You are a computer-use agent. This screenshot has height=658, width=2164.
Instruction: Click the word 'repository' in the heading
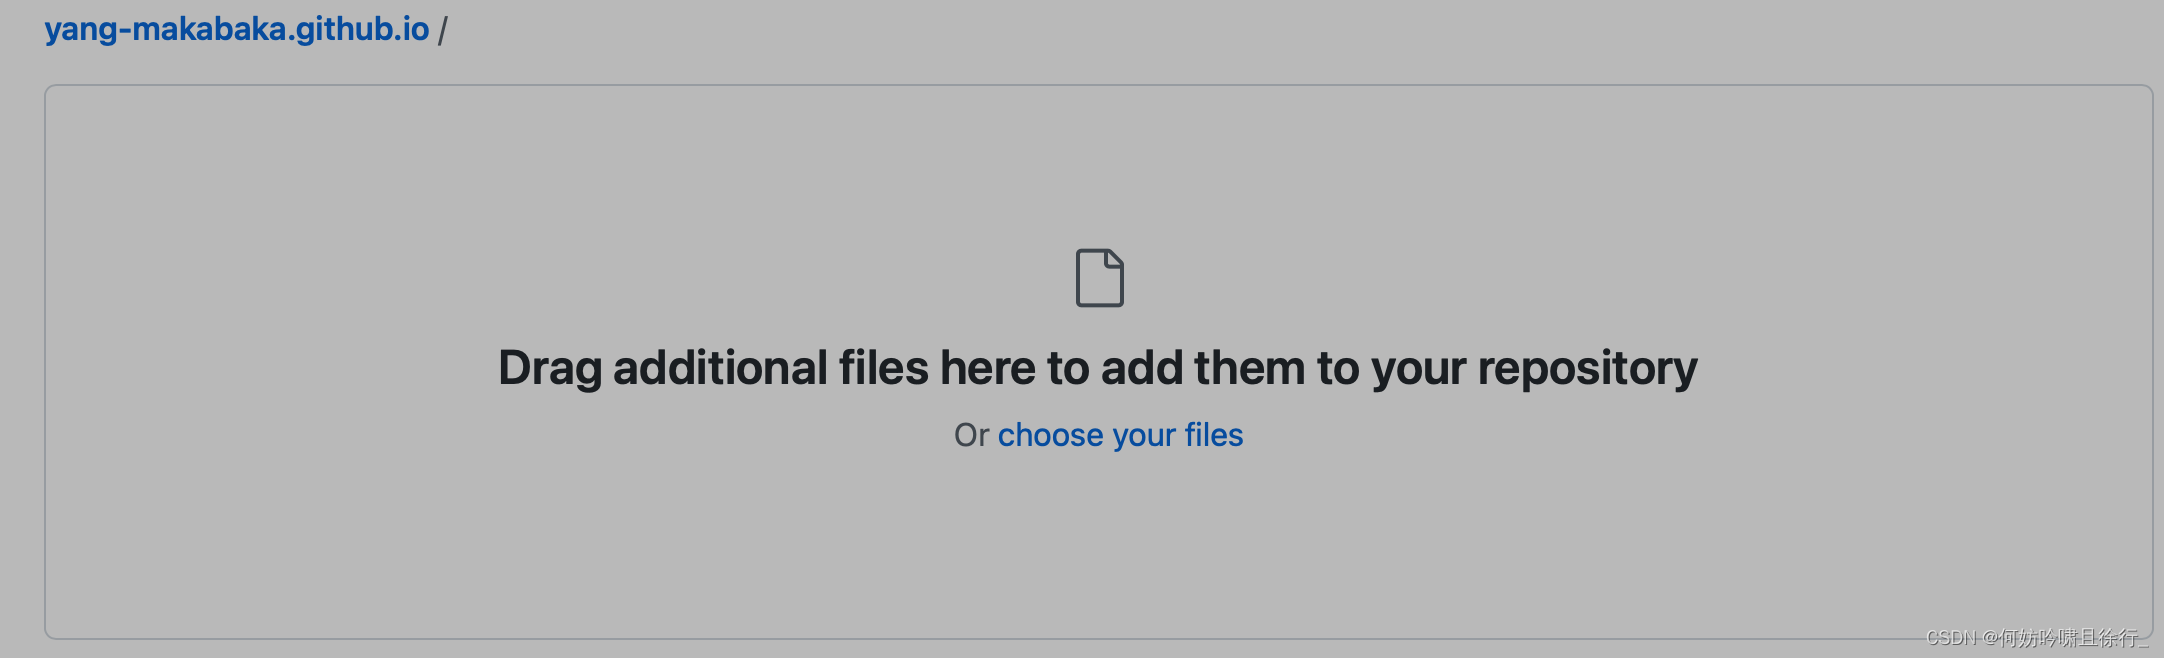[1587, 367]
